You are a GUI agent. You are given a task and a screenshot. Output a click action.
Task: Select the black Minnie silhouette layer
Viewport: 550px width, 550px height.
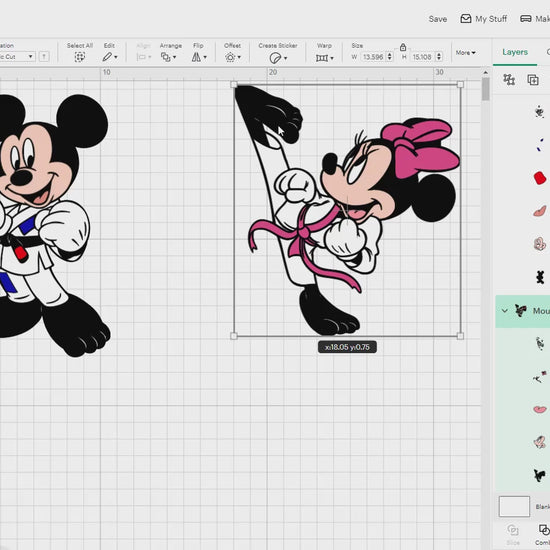(539, 475)
